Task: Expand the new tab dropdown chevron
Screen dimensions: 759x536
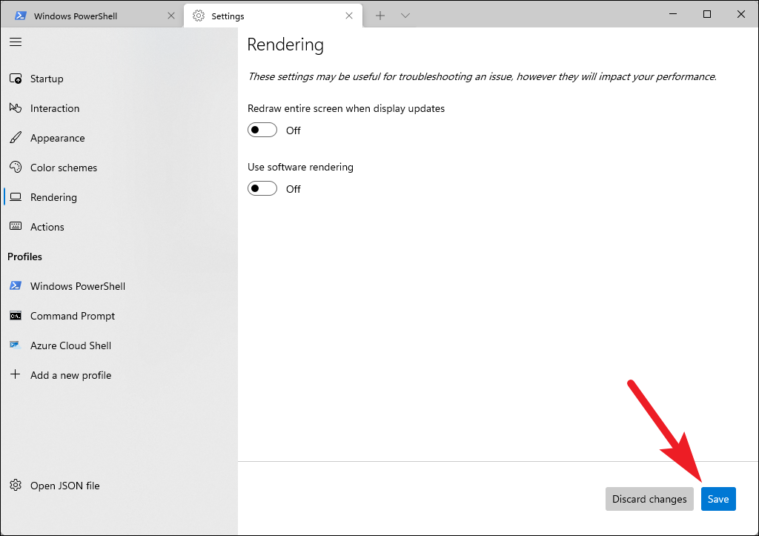Action: tap(405, 16)
